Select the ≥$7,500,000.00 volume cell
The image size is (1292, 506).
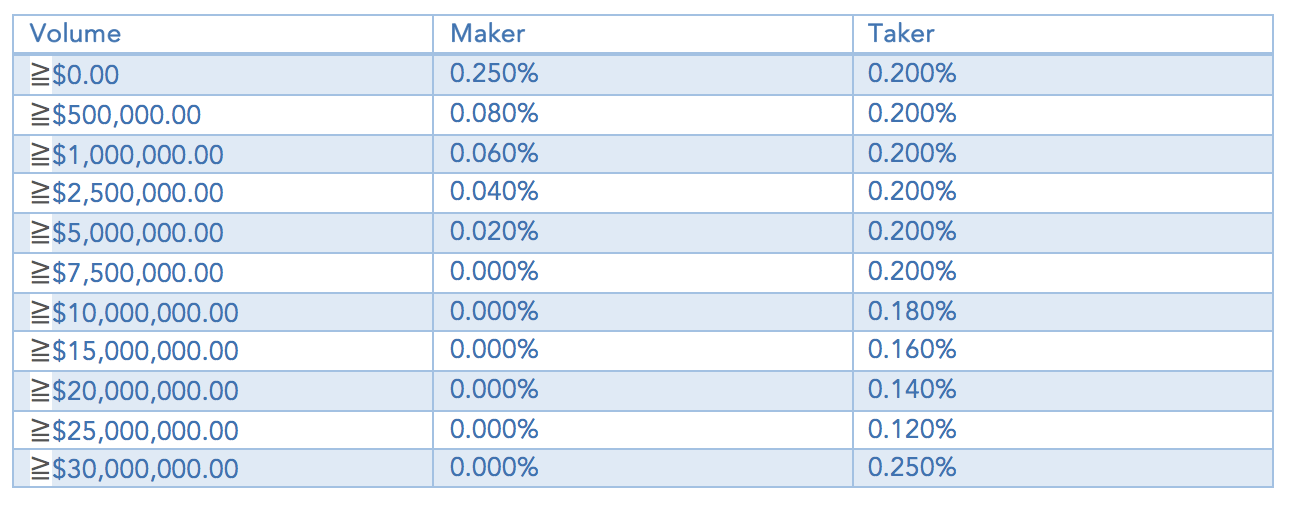pyautogui.click(x=223, y=272)
